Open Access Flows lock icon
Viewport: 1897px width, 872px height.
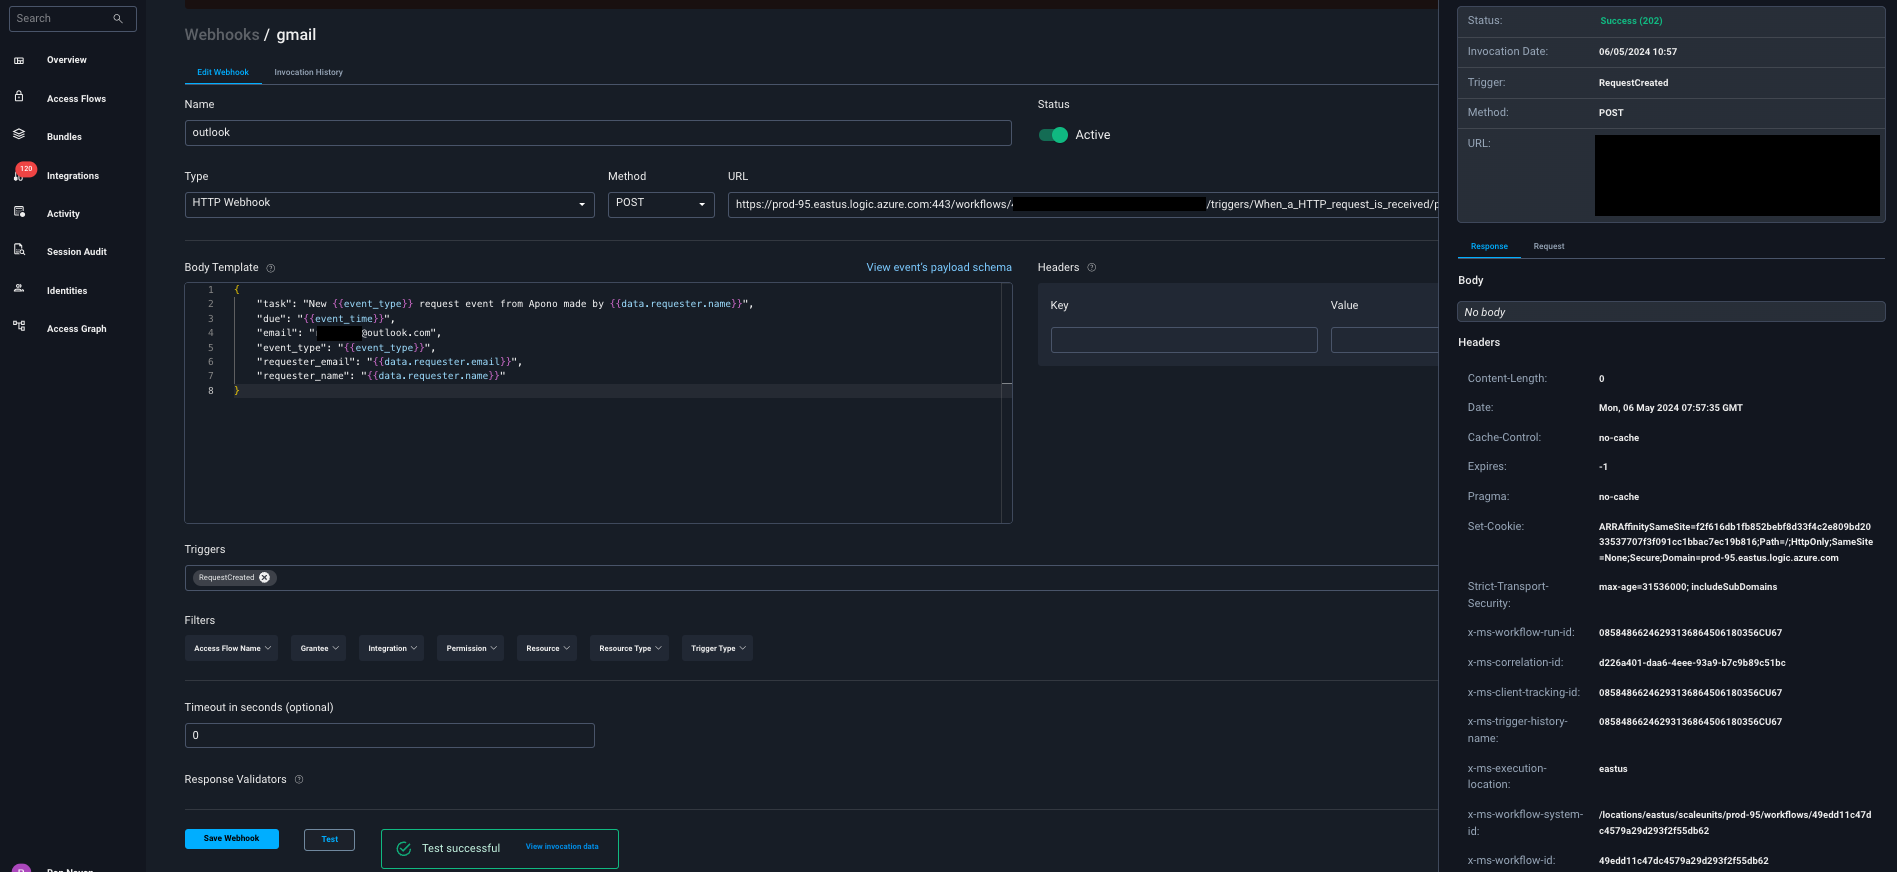(x=19, y=97)
